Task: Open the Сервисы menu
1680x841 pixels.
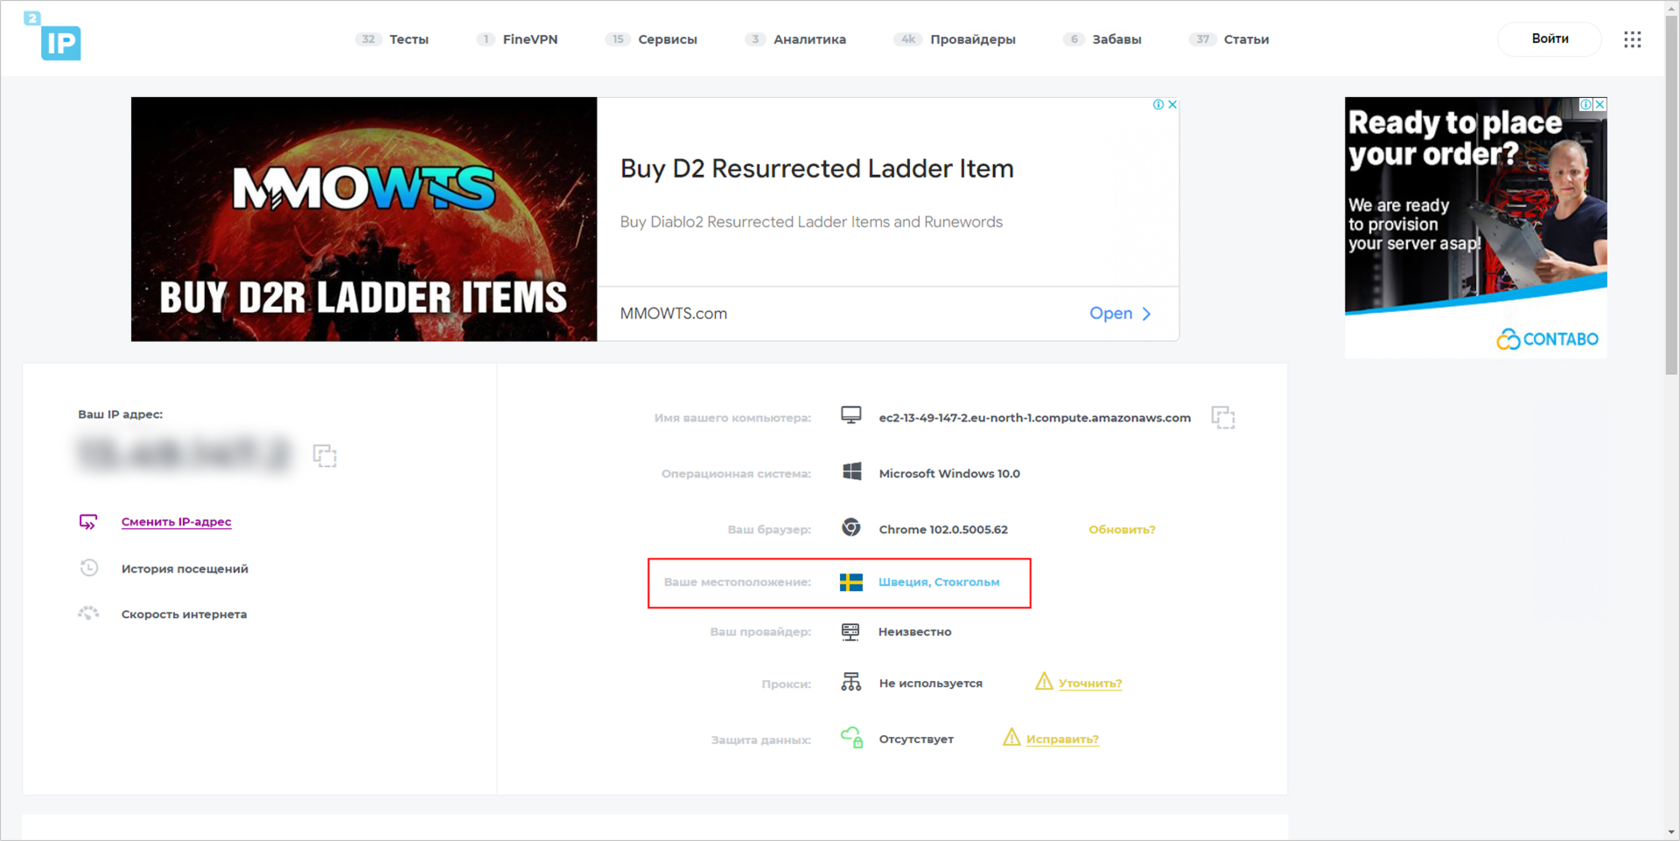Action: tap(652, 39)
